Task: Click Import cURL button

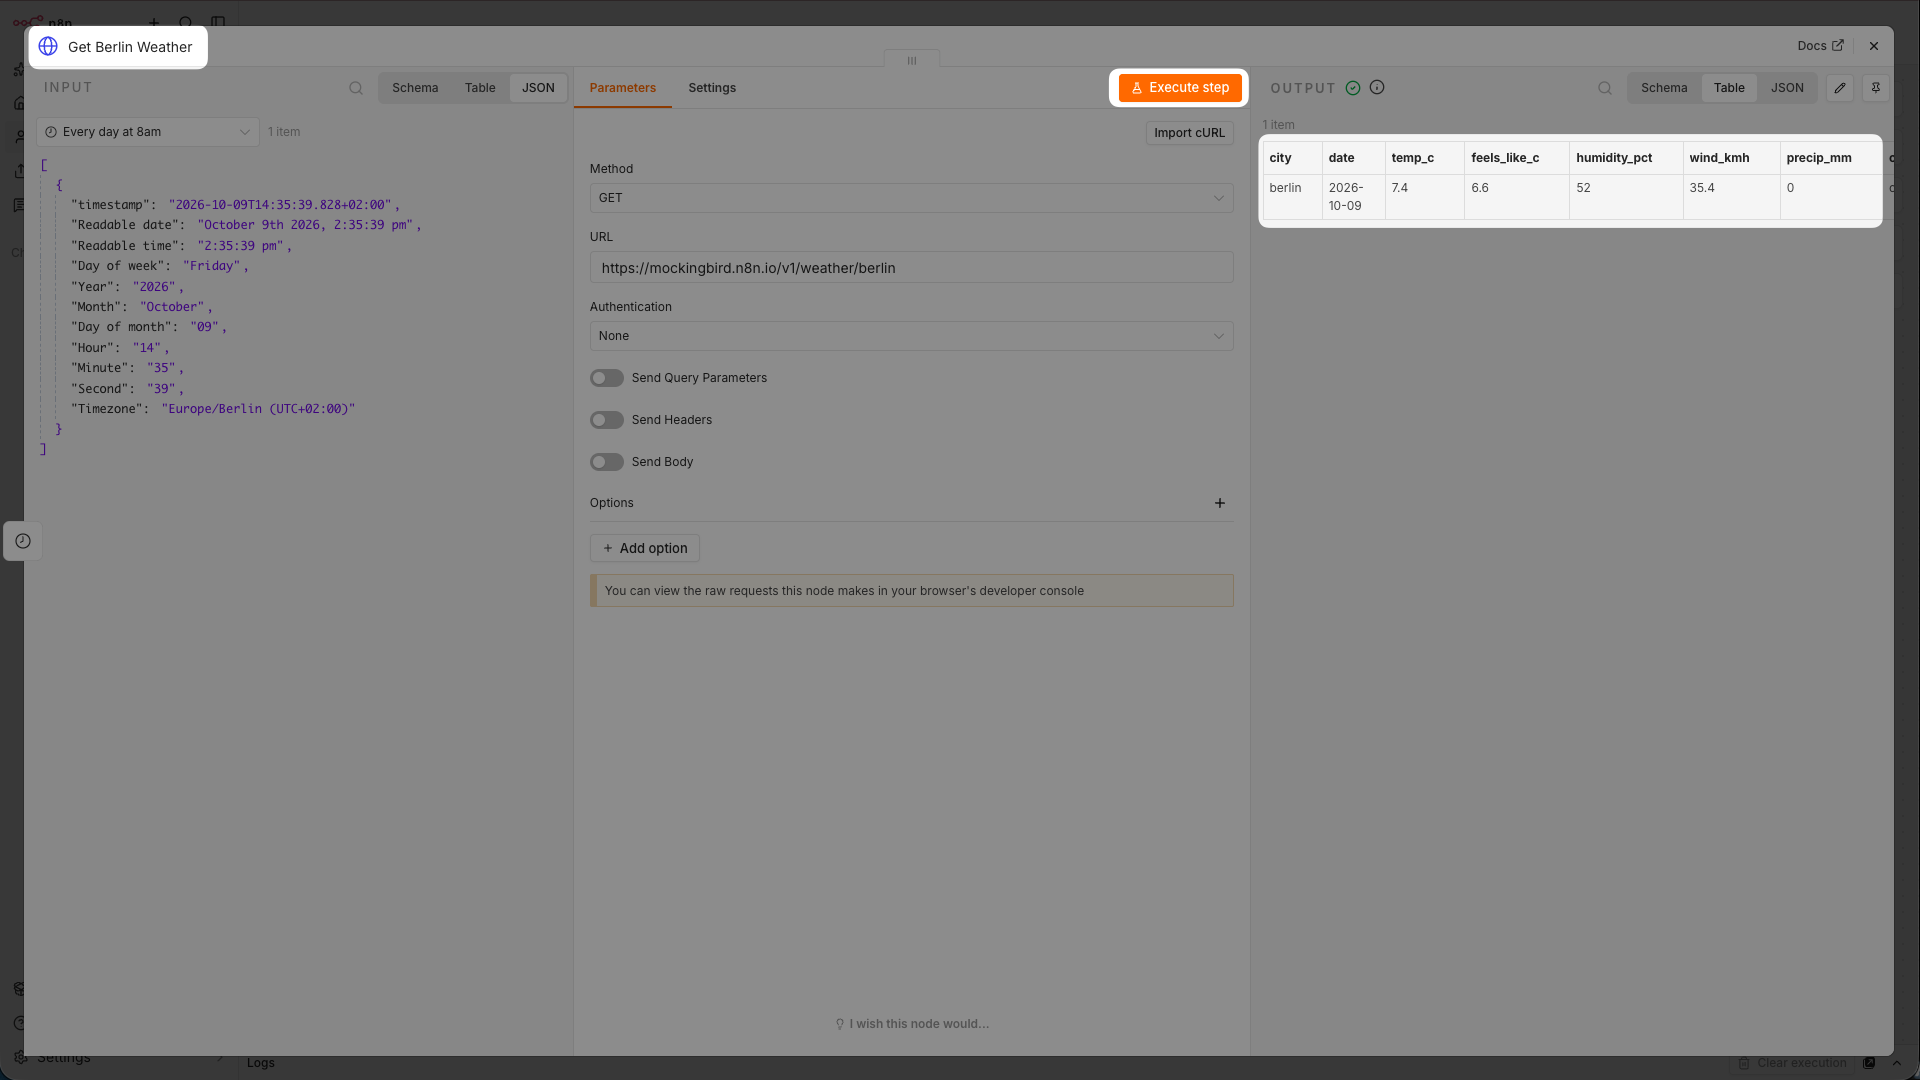Action: pyautogui.click(x=1189, y=133)
